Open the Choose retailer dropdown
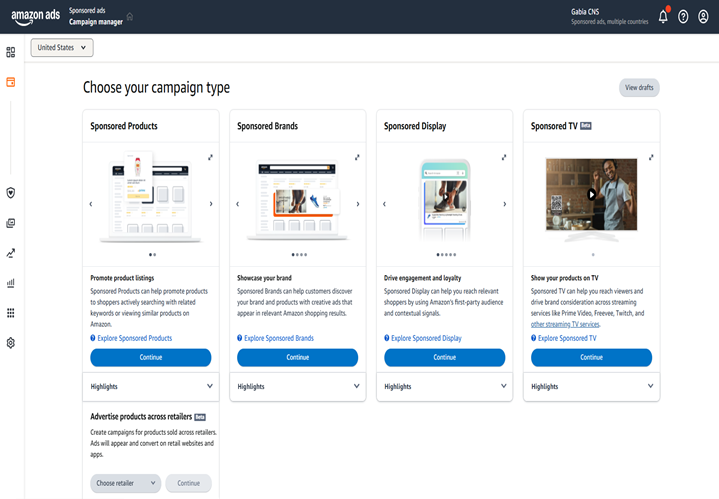The image size is (719, 499). (125, 483)
